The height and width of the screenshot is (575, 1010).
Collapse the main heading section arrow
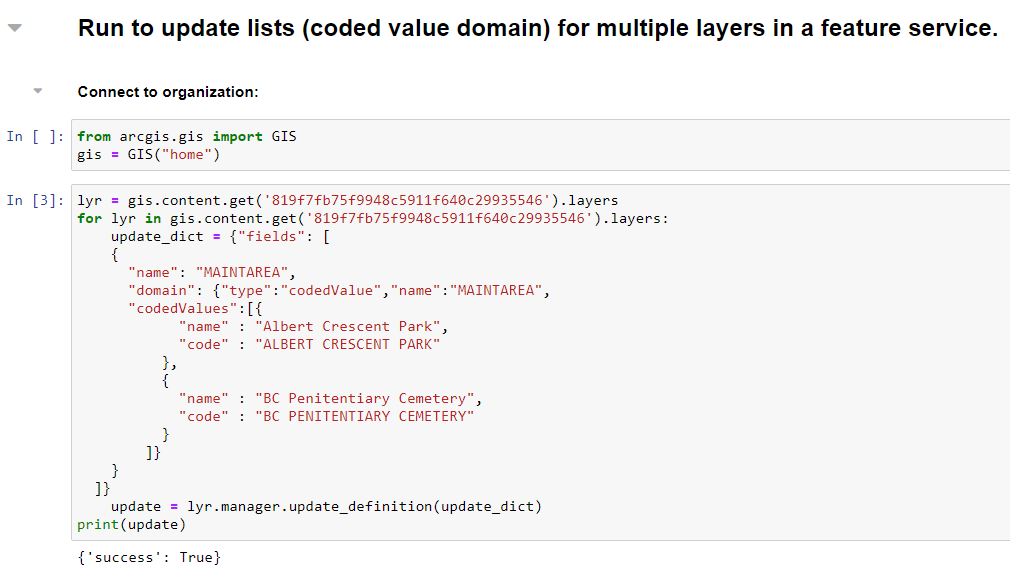(x=15, y=28)
